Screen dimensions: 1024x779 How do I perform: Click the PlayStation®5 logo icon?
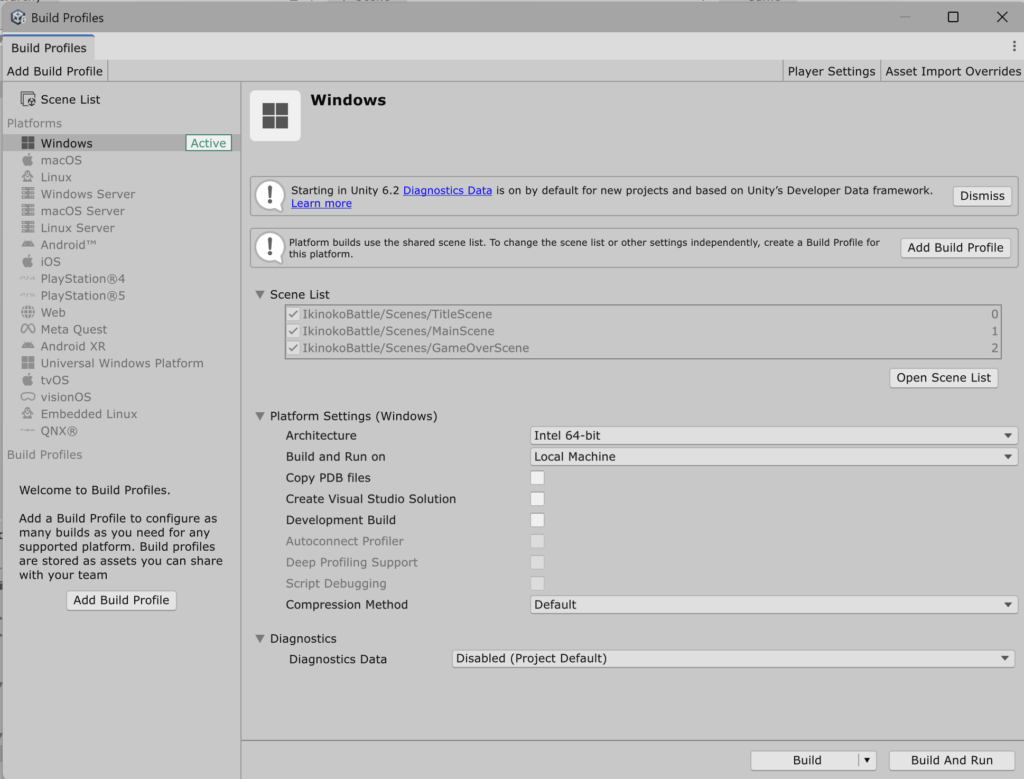click(27, 296)
